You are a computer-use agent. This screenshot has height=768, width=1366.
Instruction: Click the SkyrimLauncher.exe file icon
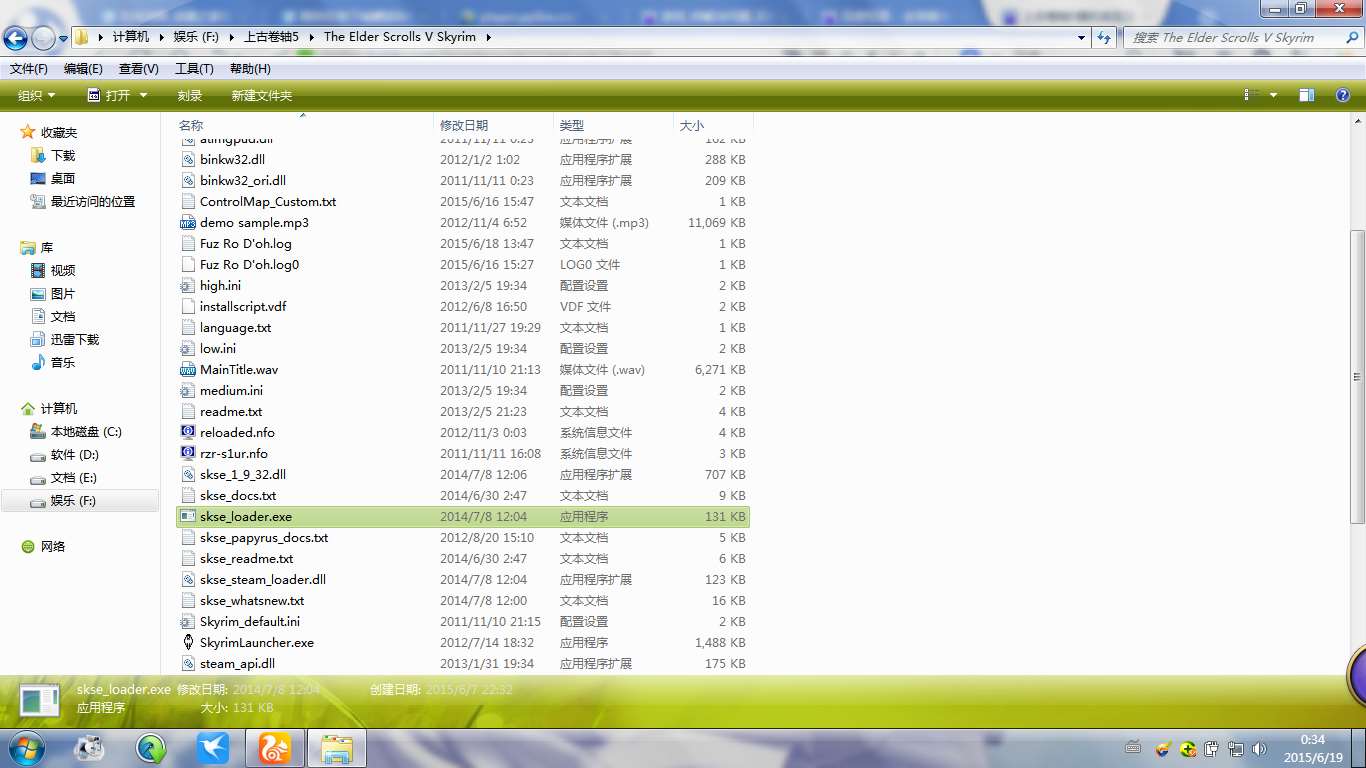pyautogui.click(x=188, y=643)
